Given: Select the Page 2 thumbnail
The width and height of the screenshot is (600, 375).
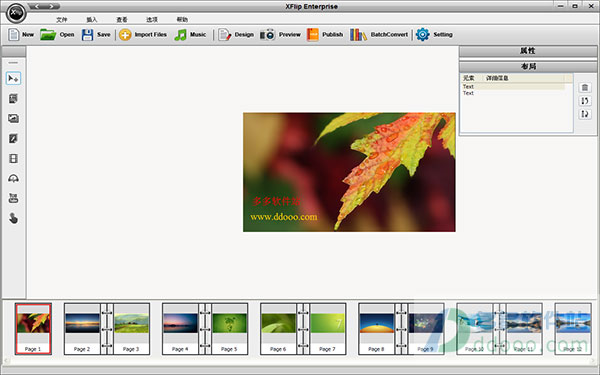Looking at the screenshot, I should coord(82,329).
